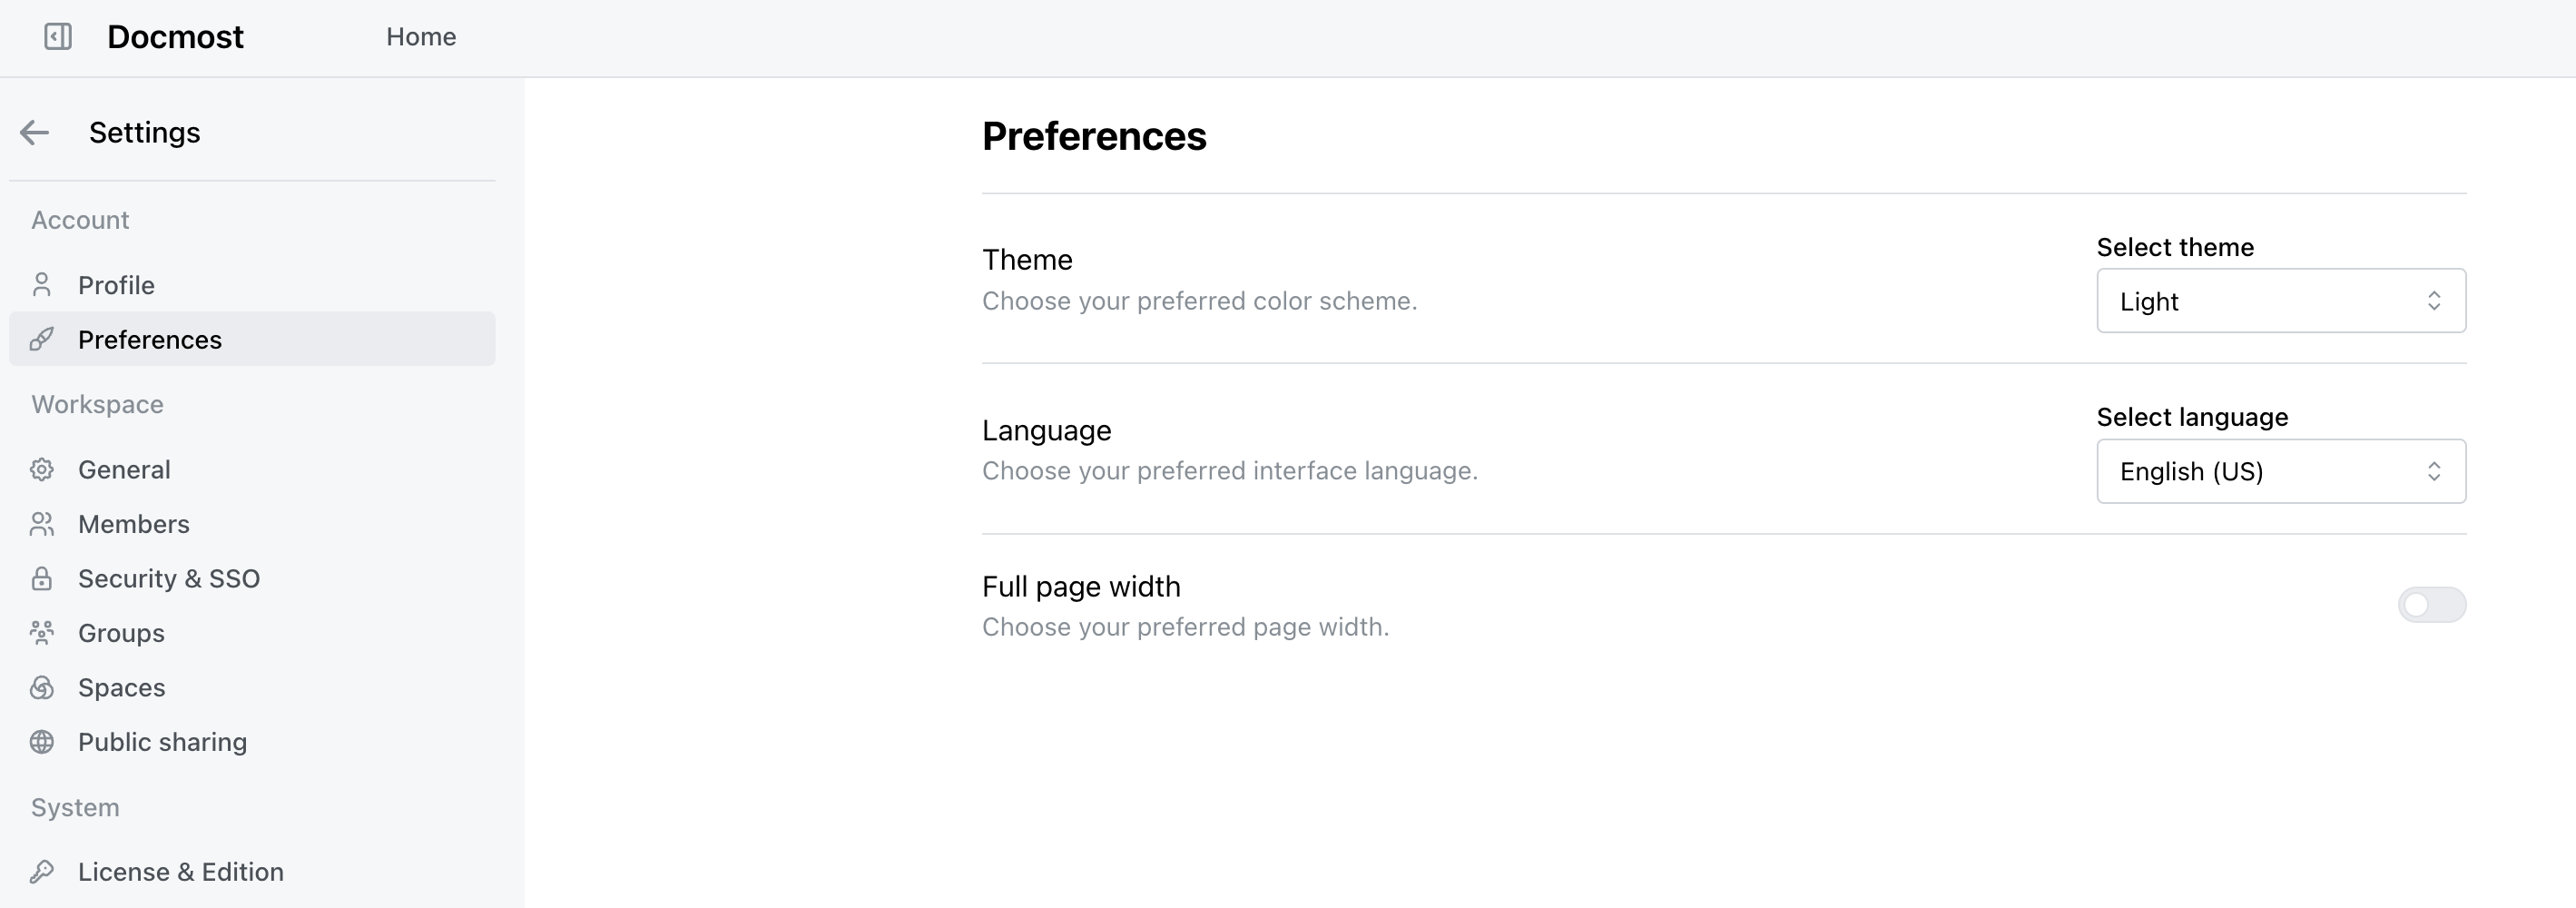Click the chevron arrows in the Light theme box
Image resolution: width=2576 pixels, height=908 pixels.
(x=2433, y=301)
